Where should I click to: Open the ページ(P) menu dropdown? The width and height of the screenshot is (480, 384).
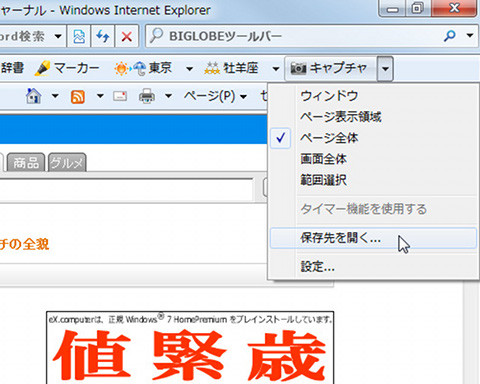(215, 96)
